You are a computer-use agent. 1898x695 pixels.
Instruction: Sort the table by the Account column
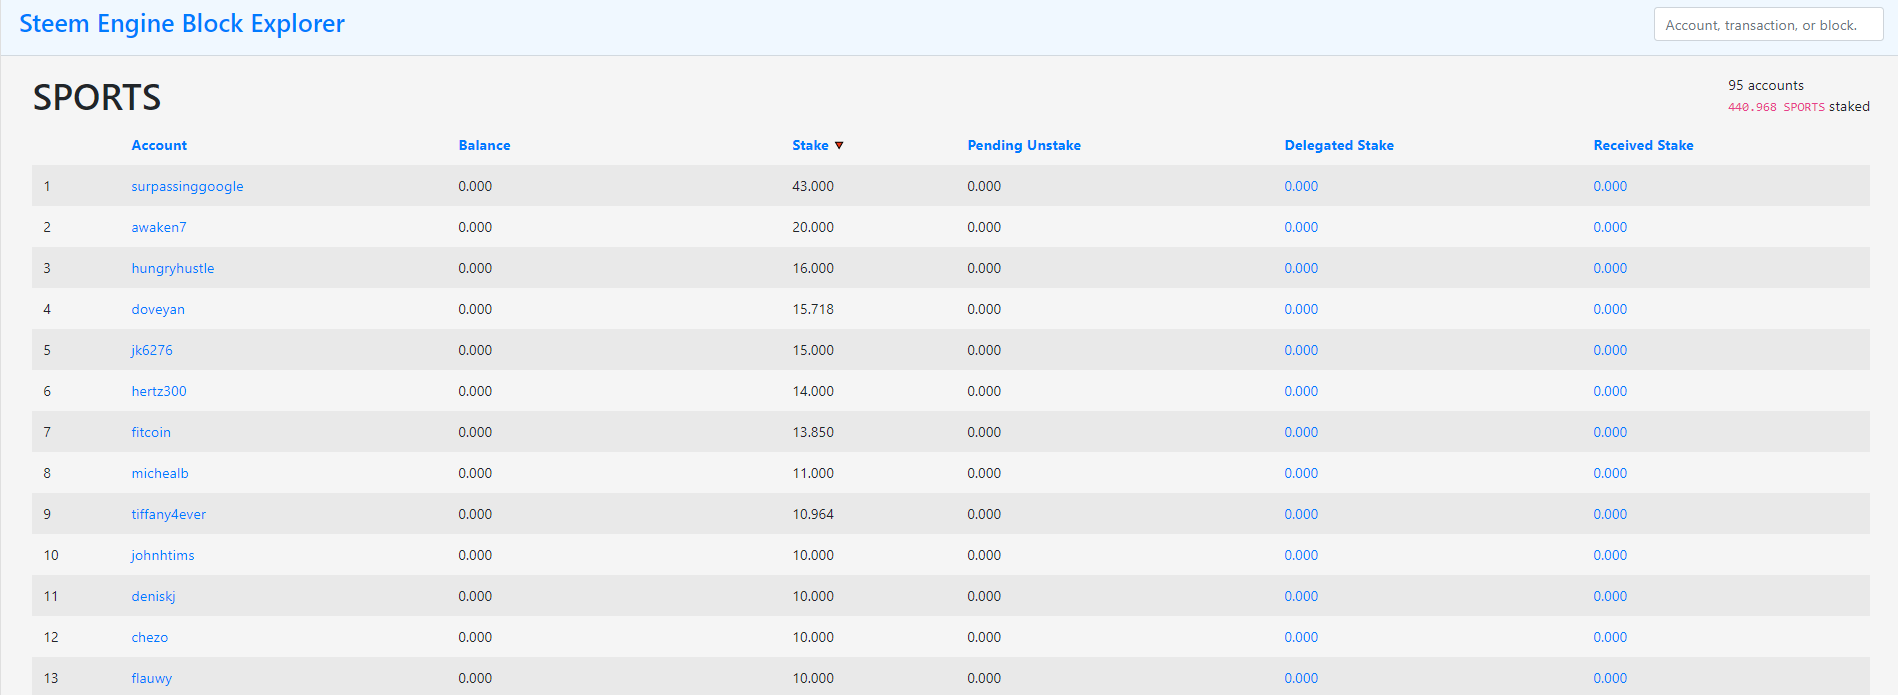click(x=159, y=145)
